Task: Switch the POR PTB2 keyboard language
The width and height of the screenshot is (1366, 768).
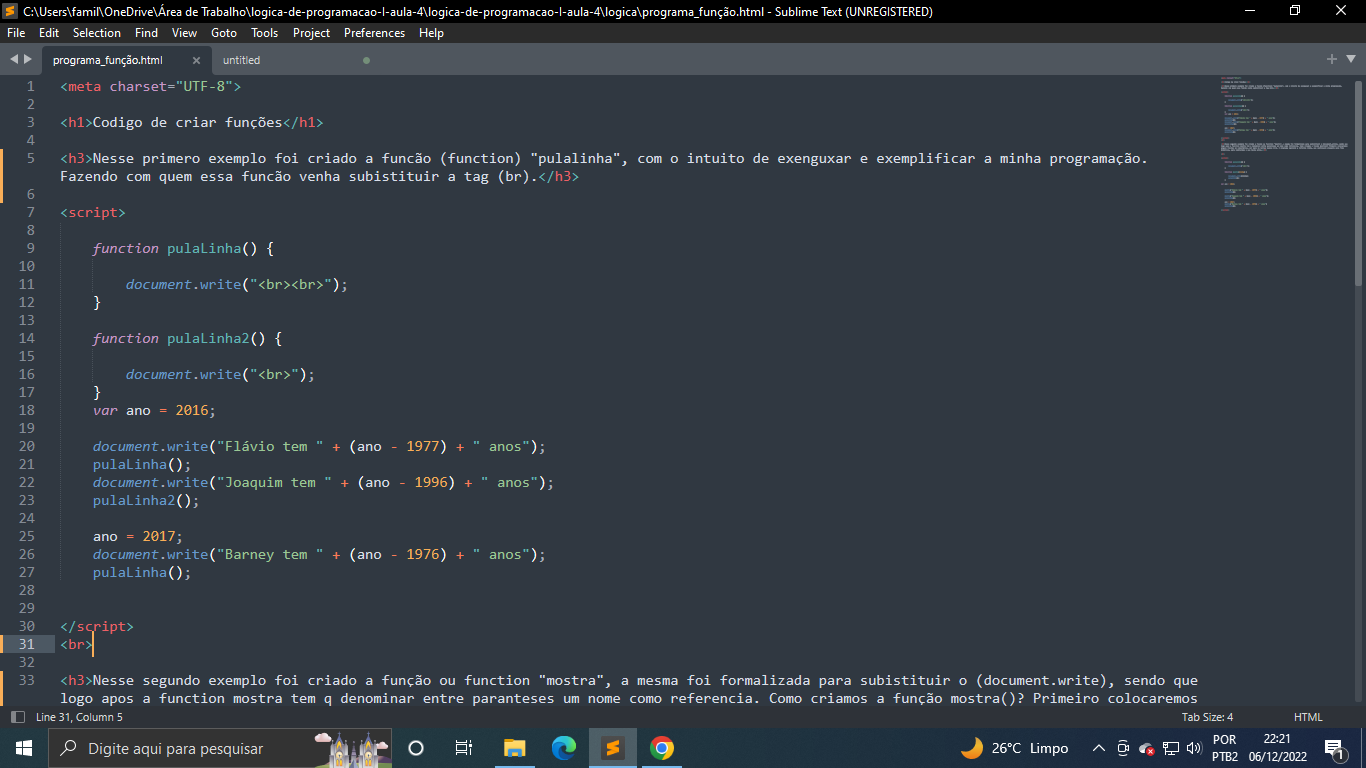Action: point(1224,748)
